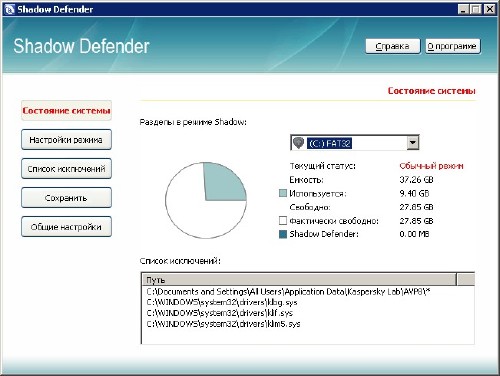Click the empty column header beside Путь
This screenshot has height=376, width=500.
tap(465, 280)
